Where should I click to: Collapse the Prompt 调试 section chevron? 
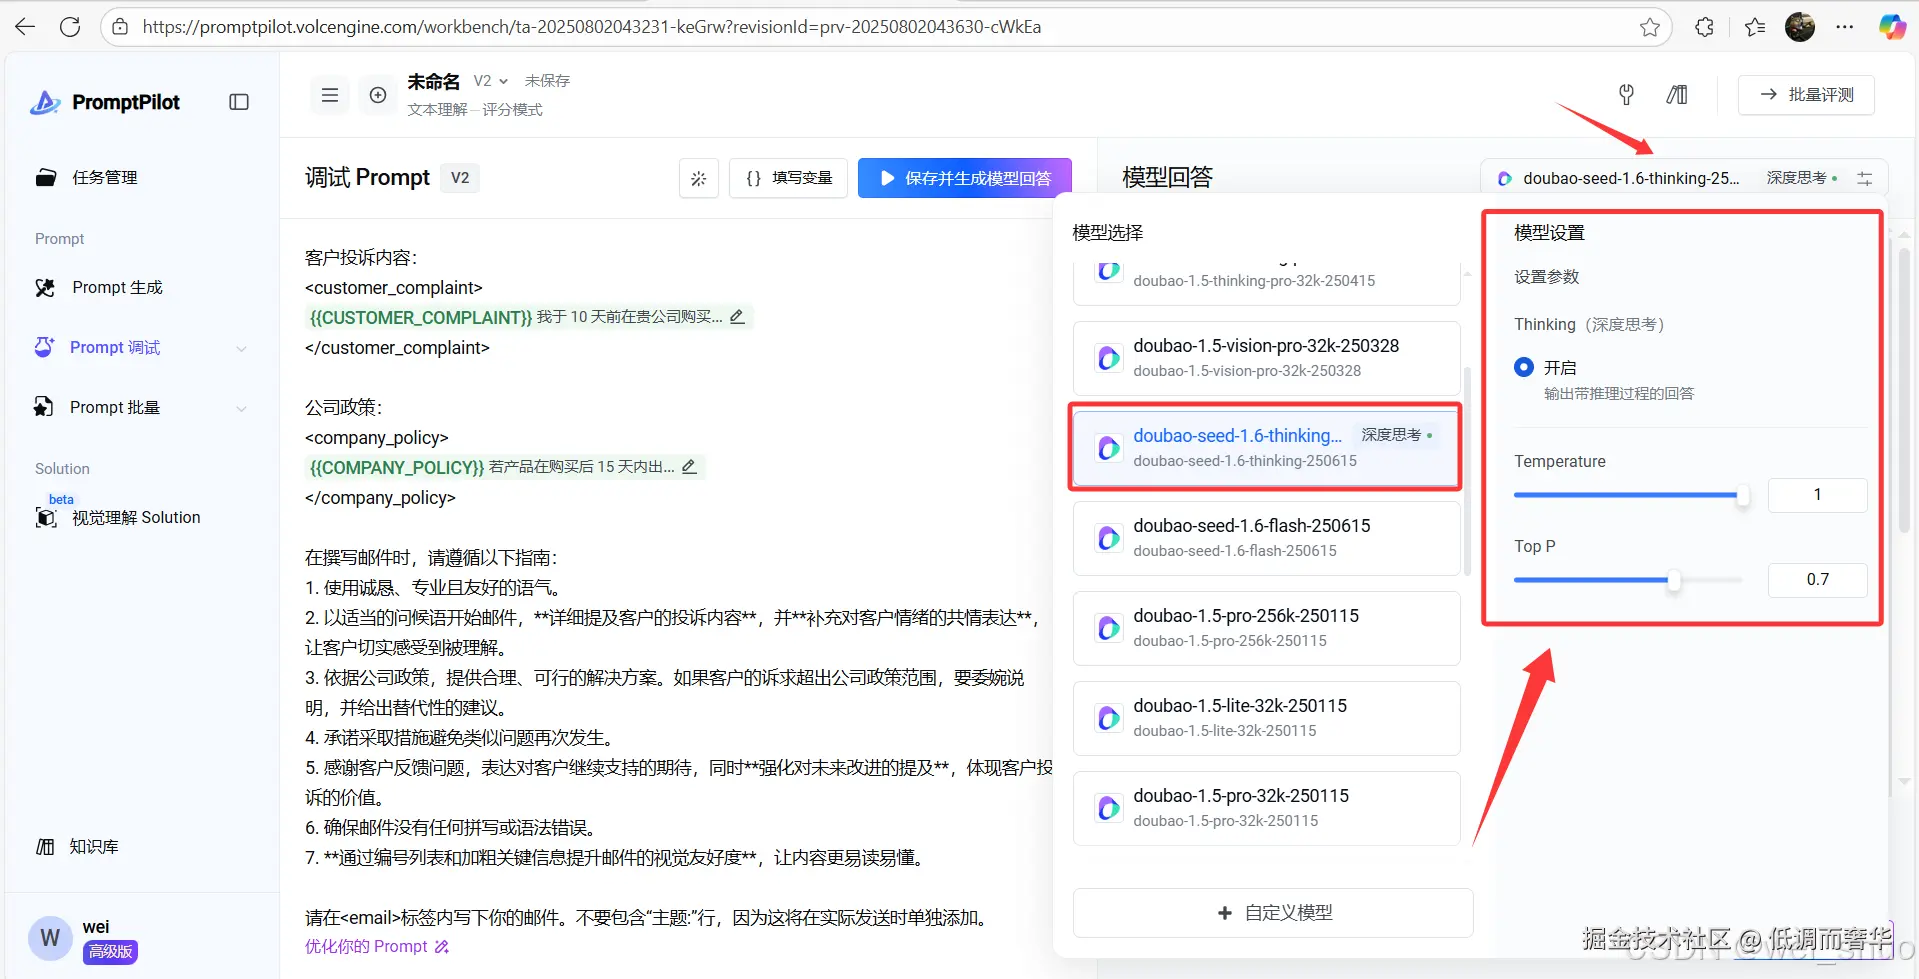click(241, 348)
